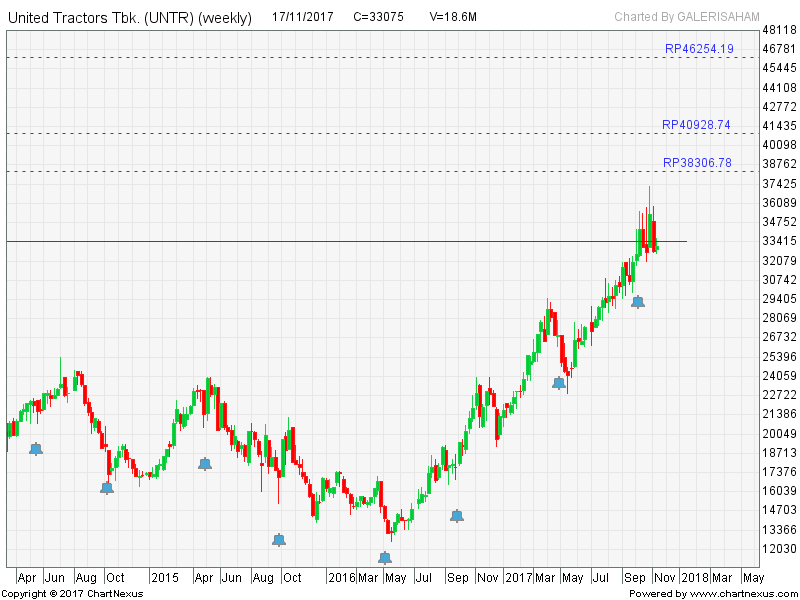The image size is (800, 600).
Task: Click the volume value V=18.6M
Action: 453,17
